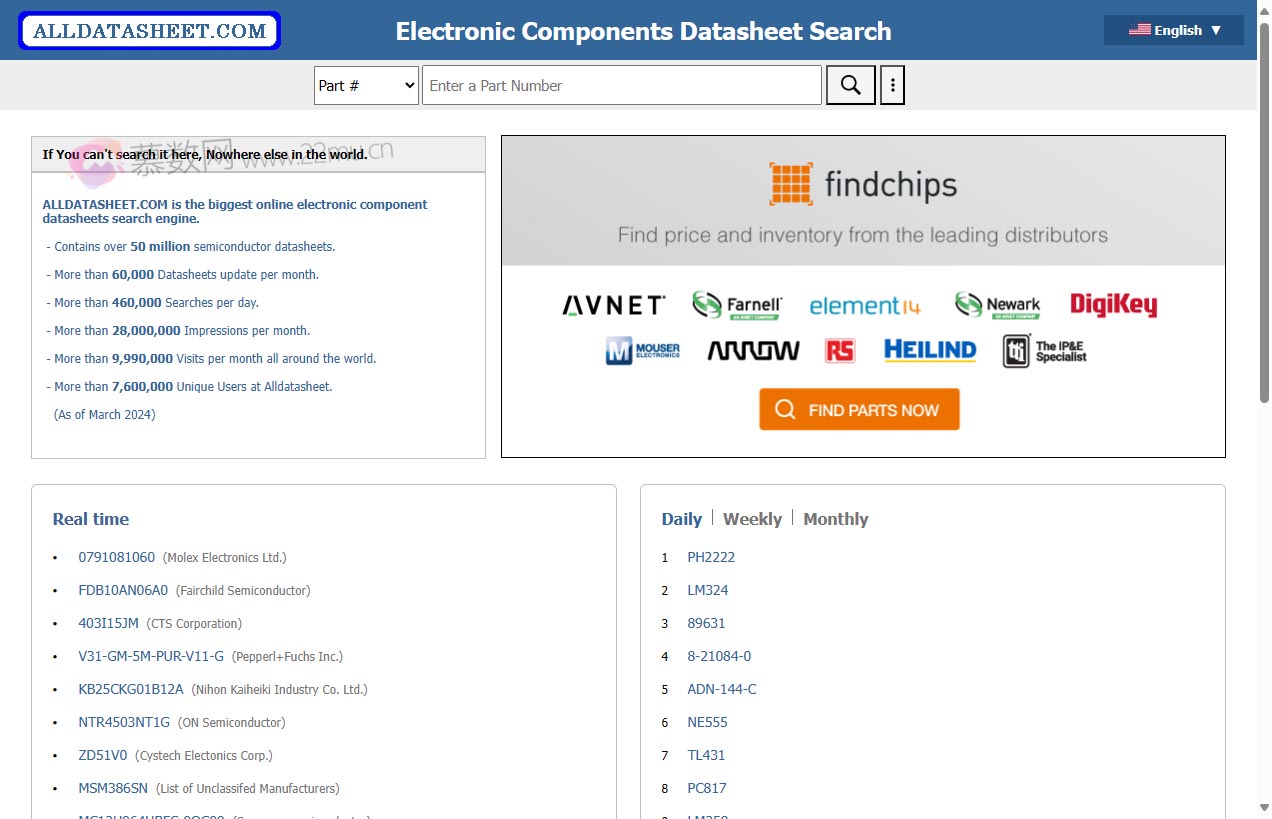Click the scrollbar down arrow
The height and width of the screenshot is (819, 1272).
pos(1263,810)
